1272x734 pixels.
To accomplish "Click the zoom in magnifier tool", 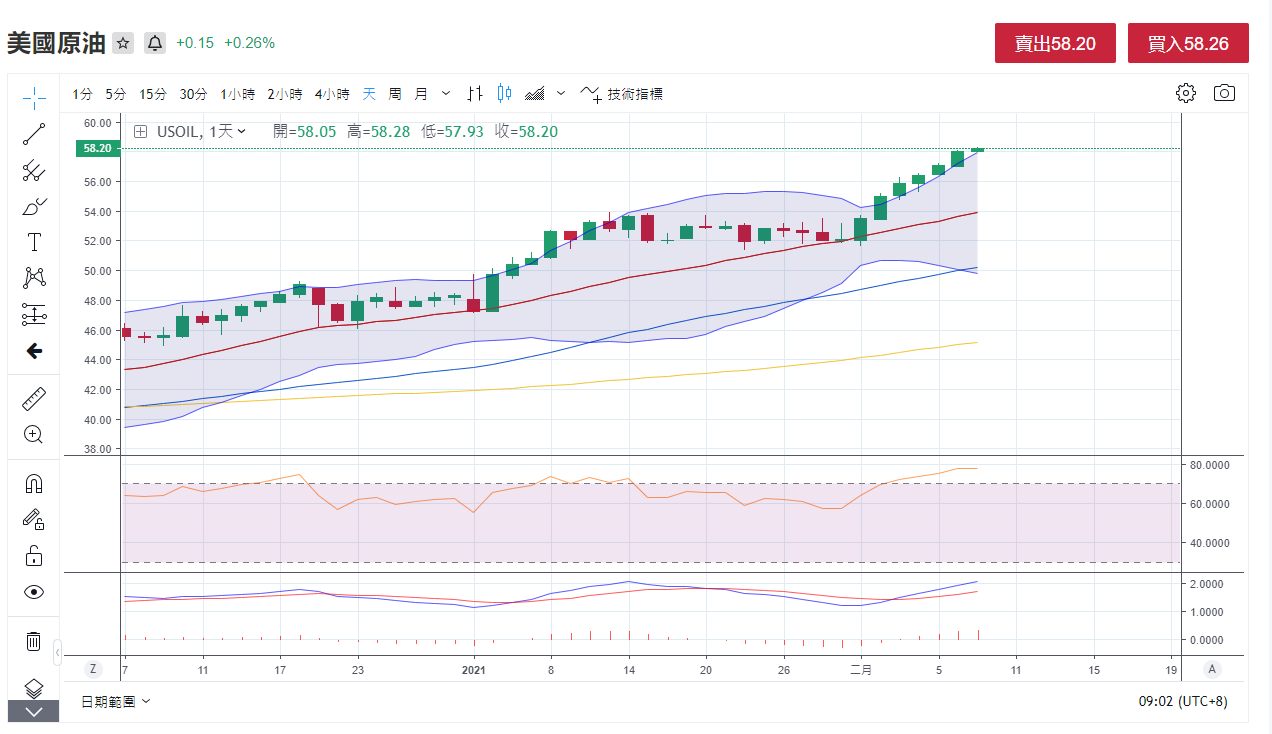I will coord(34,434).
